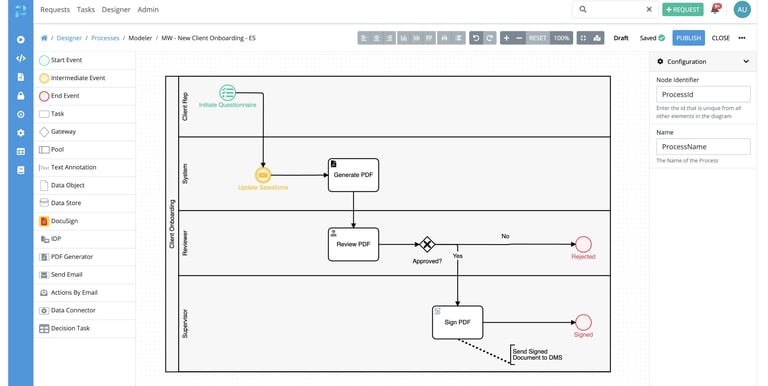Select the Gateway palette item
The image size is (768, 386).
tap(85, 131)
